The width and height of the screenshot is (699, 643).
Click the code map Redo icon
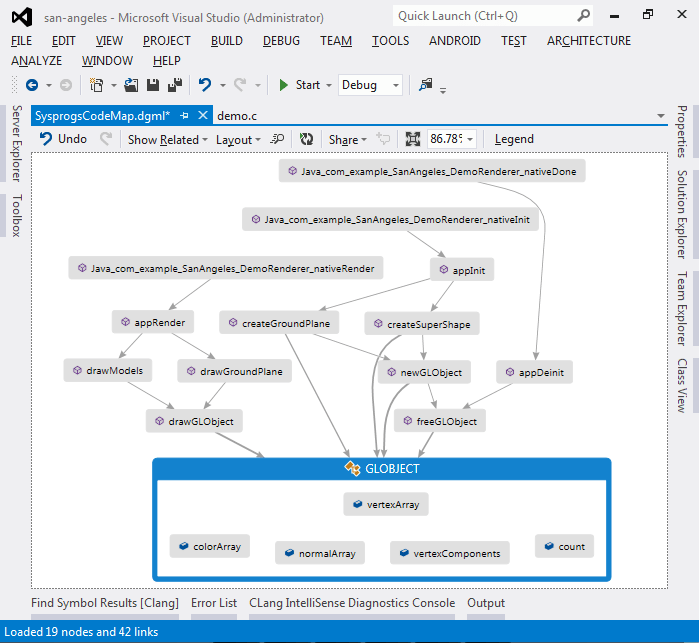106,139
